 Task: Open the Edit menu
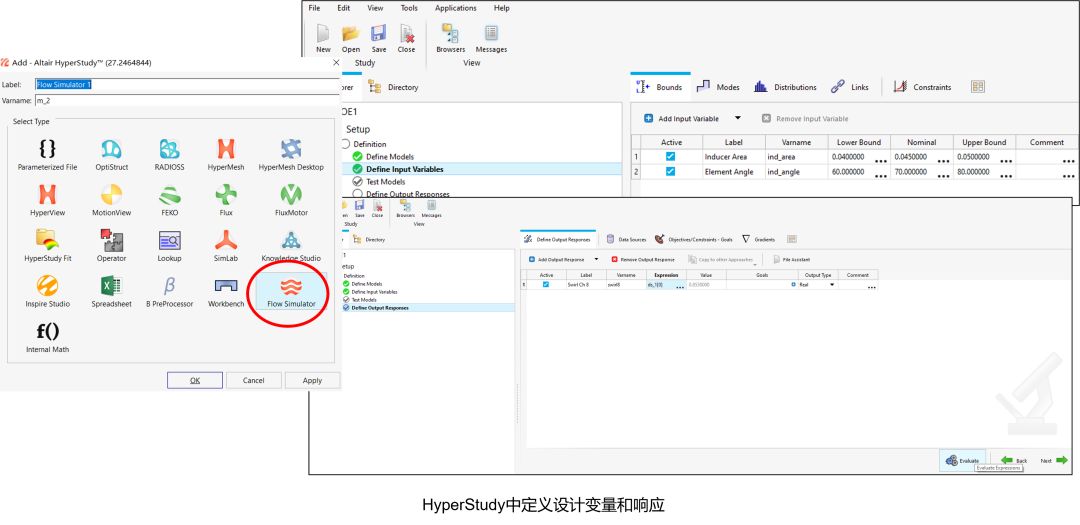coord(344,8)
